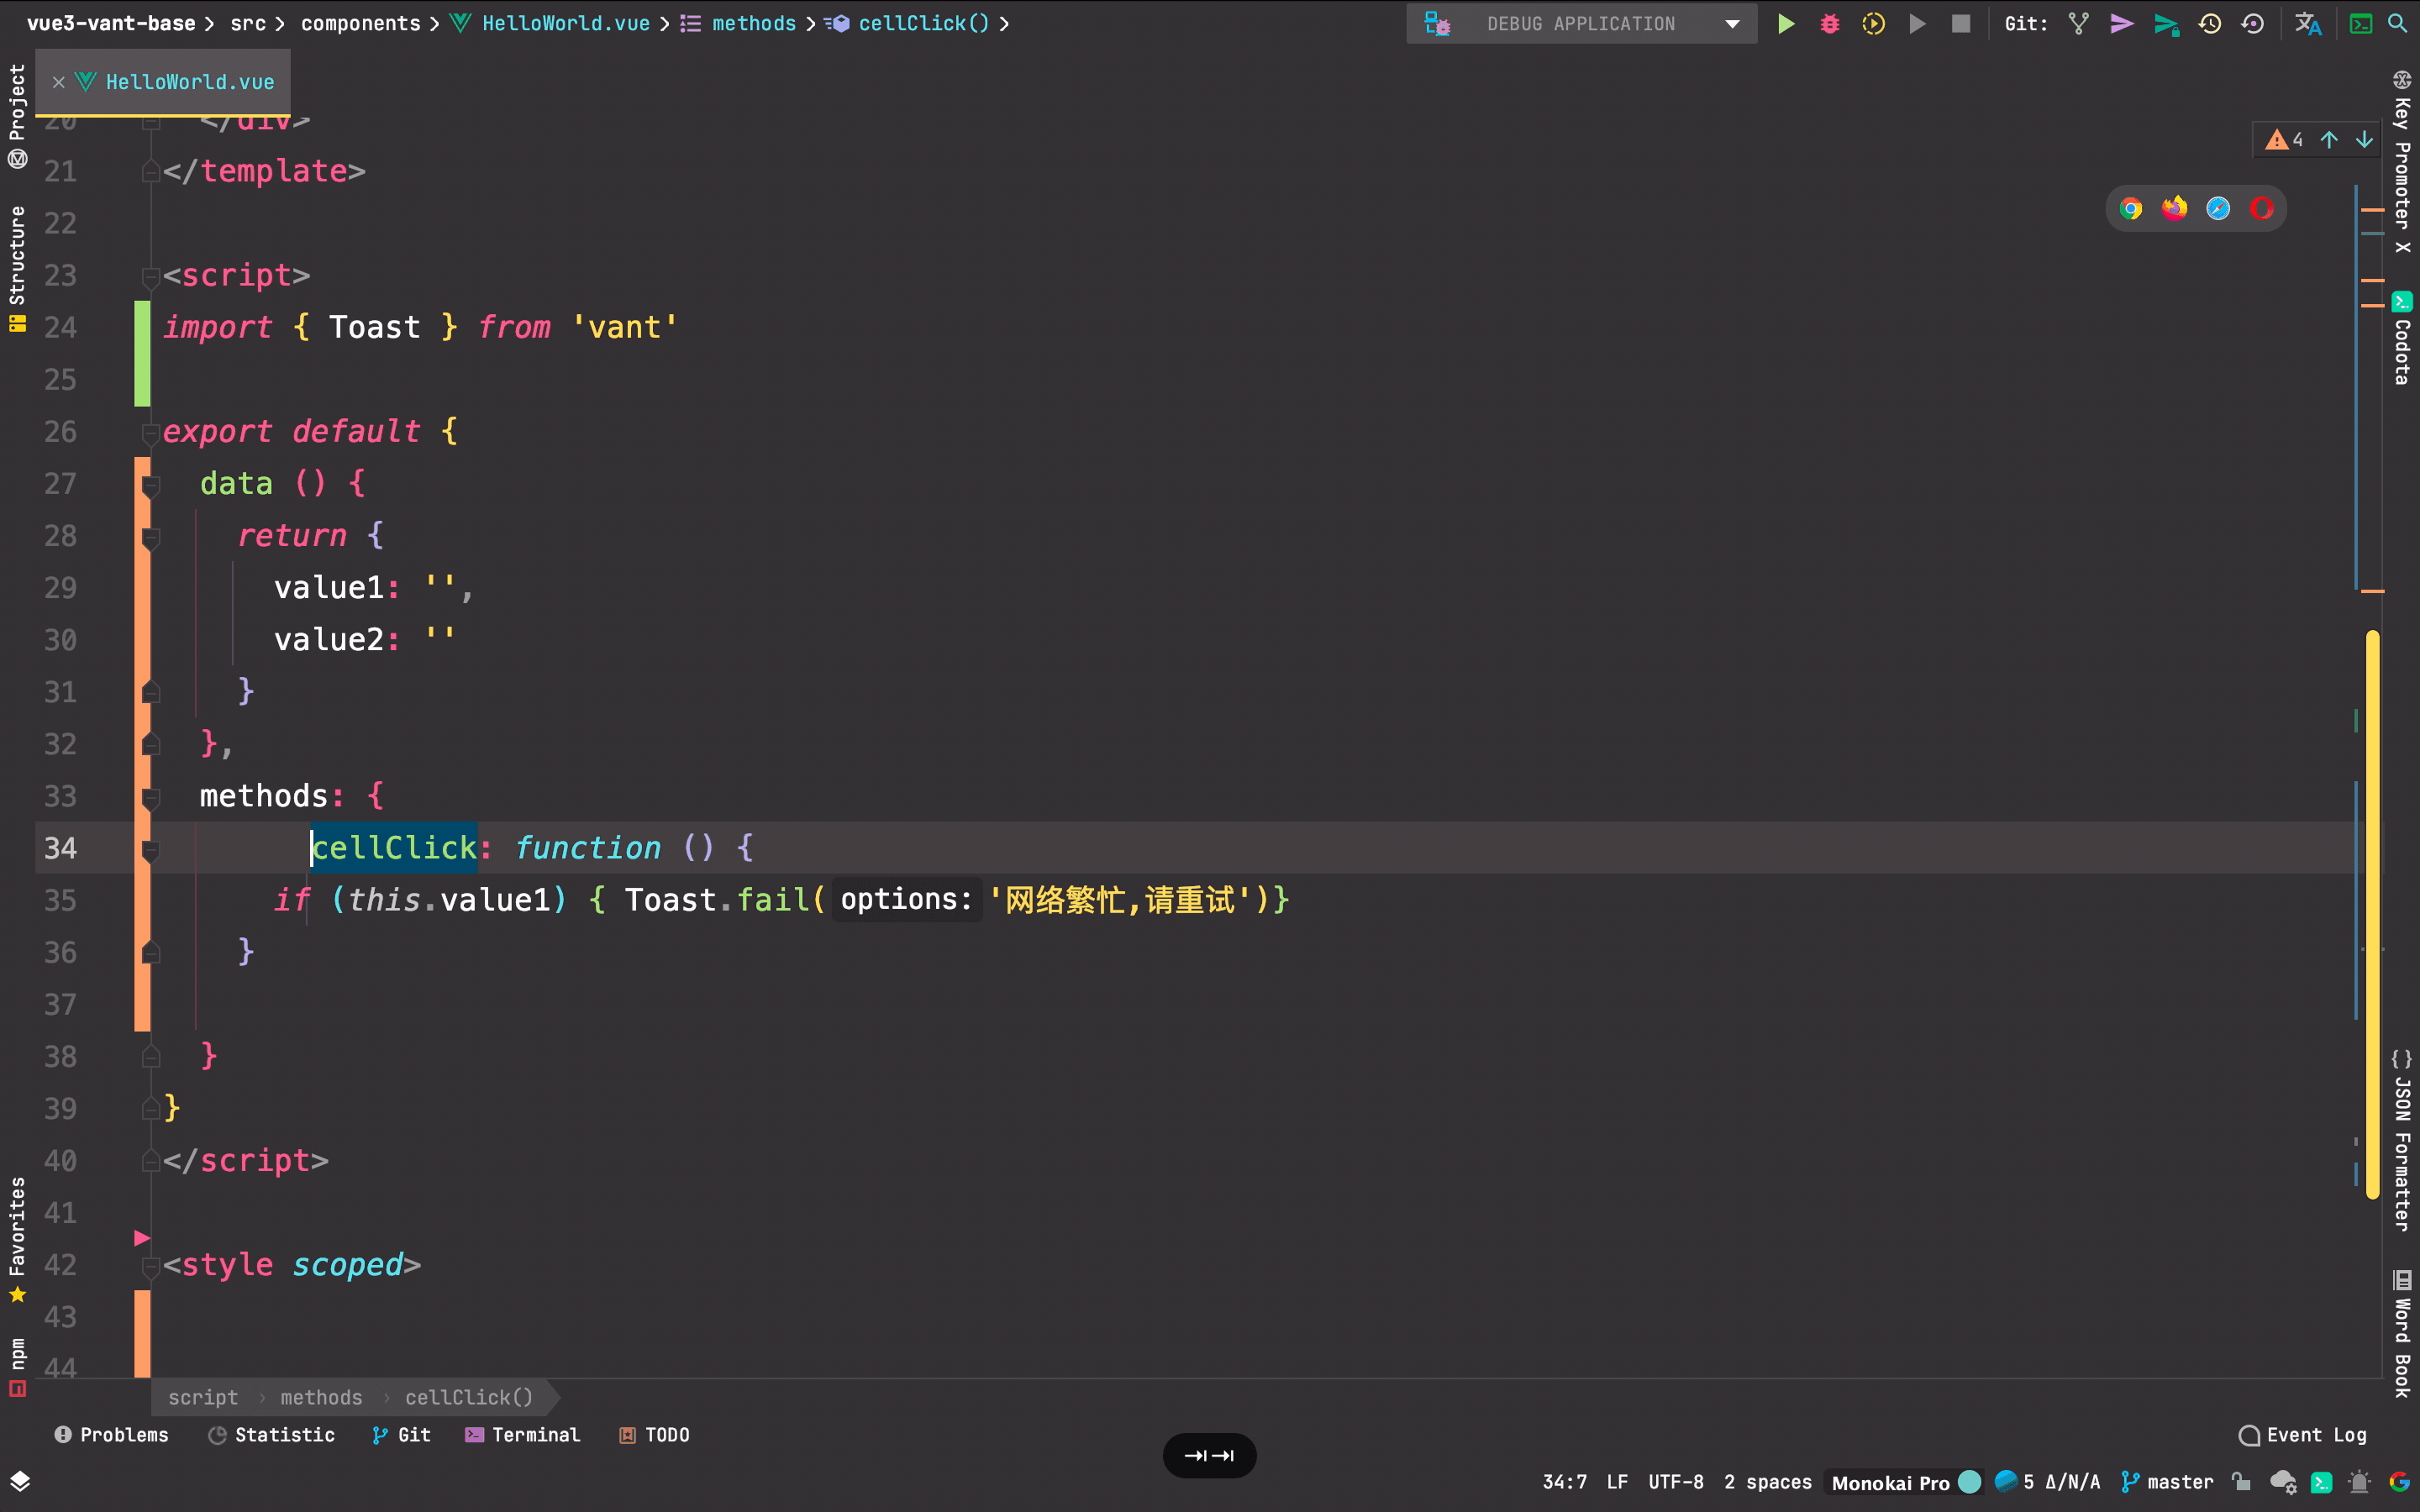
Task: Toggle the file read-only lock icon
Action: [x=2241, y=1482]
